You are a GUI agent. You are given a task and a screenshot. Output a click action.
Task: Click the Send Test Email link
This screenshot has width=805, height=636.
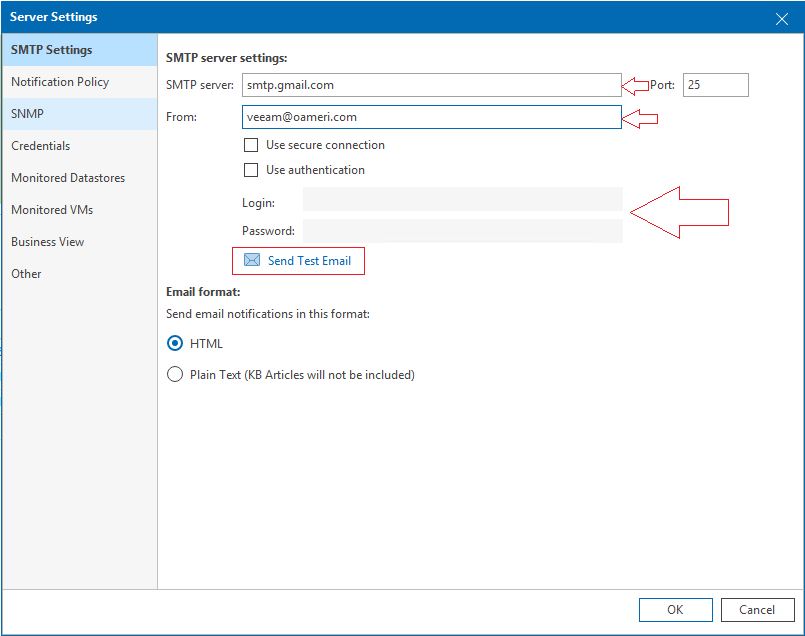pyautogui.click(x=309, y=261)
